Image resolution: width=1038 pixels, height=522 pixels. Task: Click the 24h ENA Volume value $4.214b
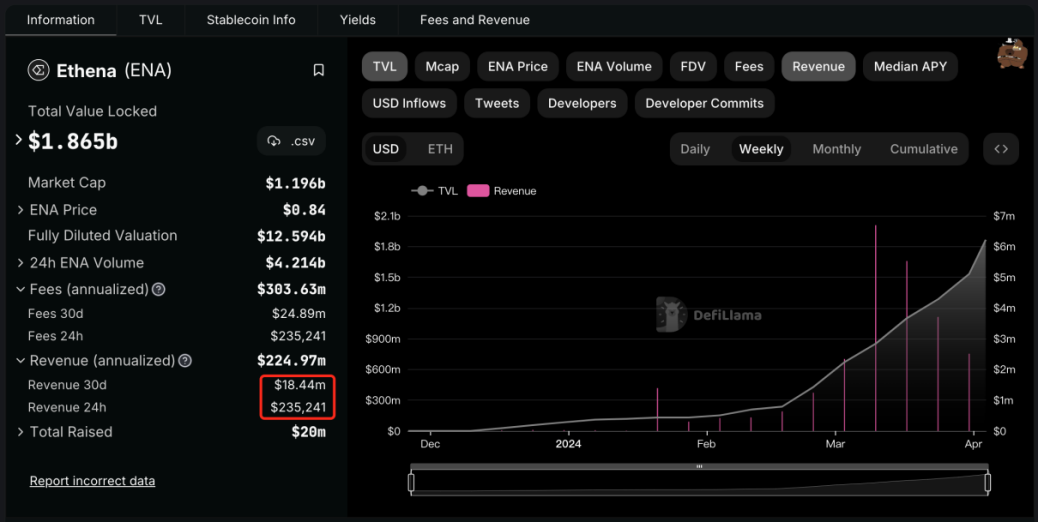(x=295, y=263)
